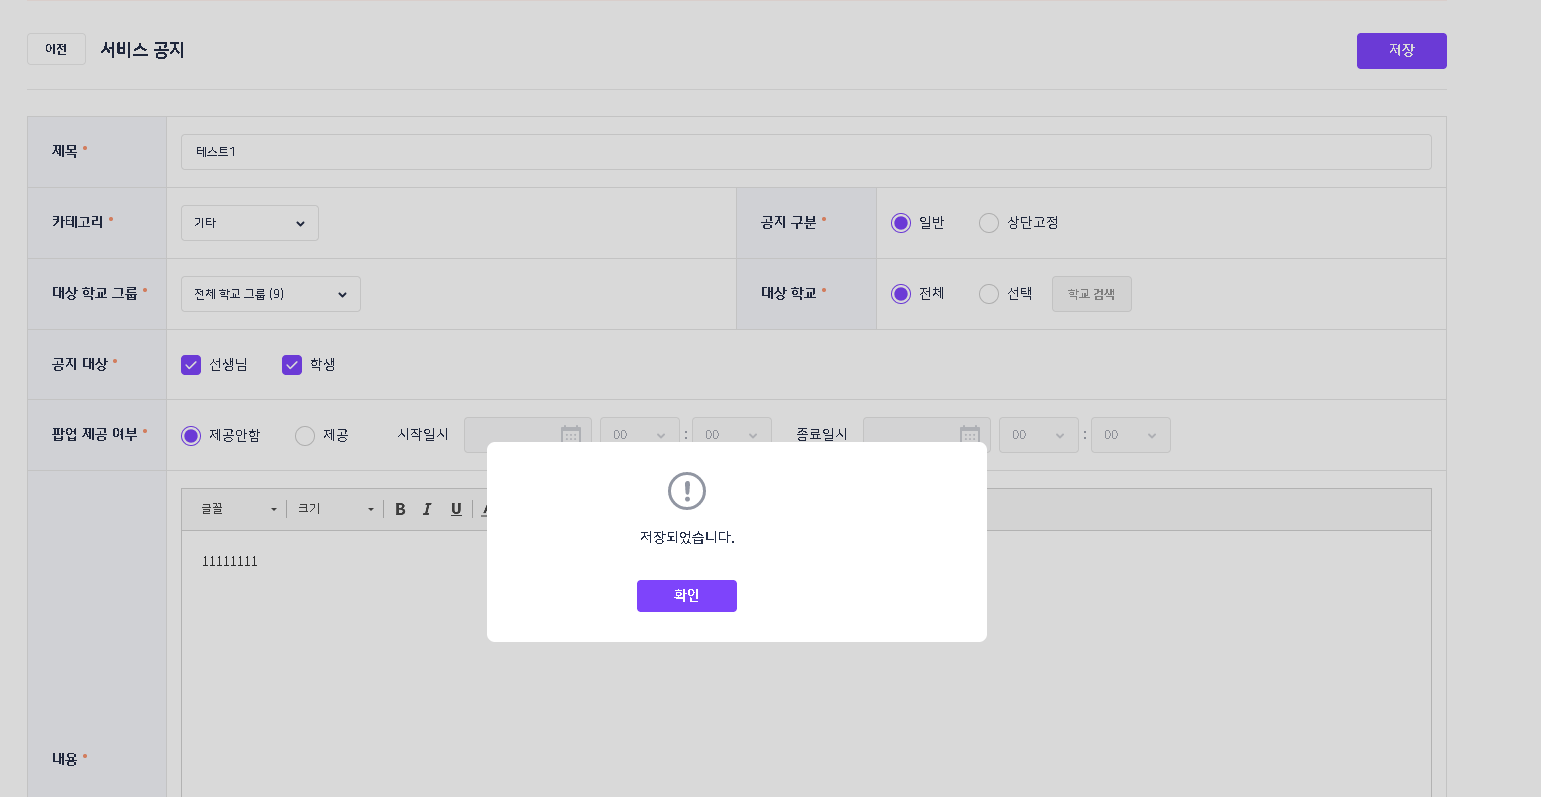Toggle Italic formatting in the editor
This screenshot has height=797, width=1541.
coord(427,509)
